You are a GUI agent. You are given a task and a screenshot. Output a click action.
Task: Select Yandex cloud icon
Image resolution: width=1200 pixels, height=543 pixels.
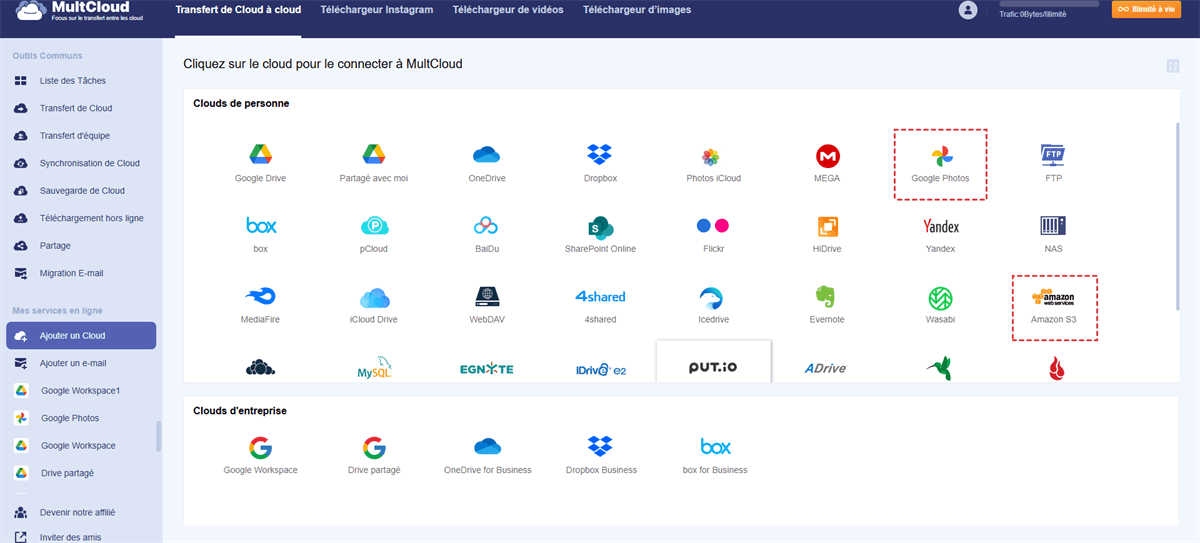click(x=941, y=234)
